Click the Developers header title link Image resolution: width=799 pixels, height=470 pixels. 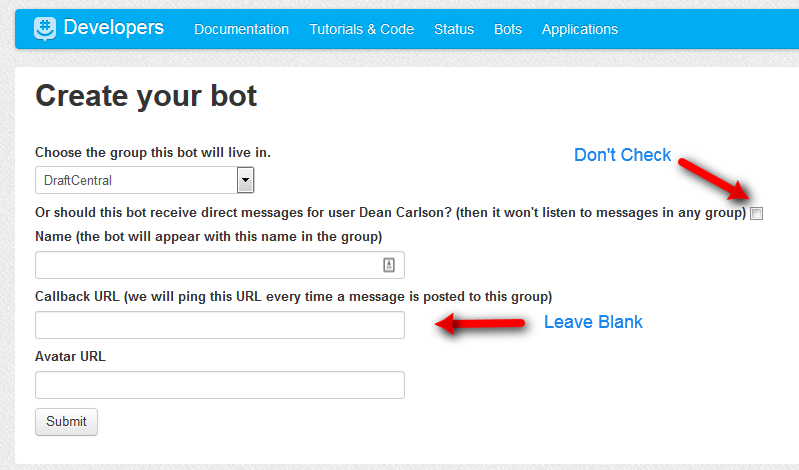click(113, 28)
